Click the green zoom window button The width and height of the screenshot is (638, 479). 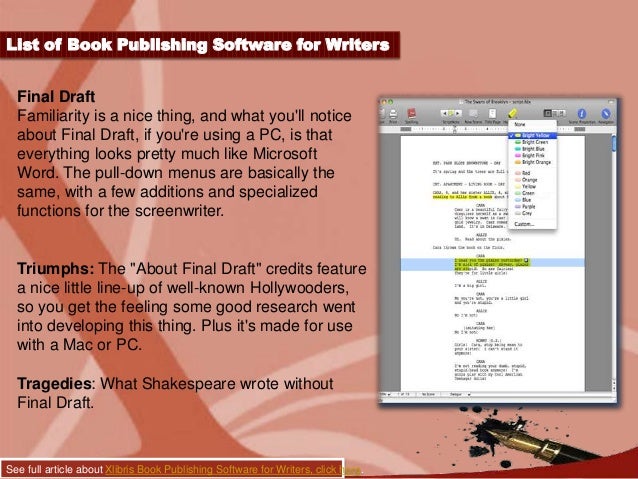pos(391,102)
